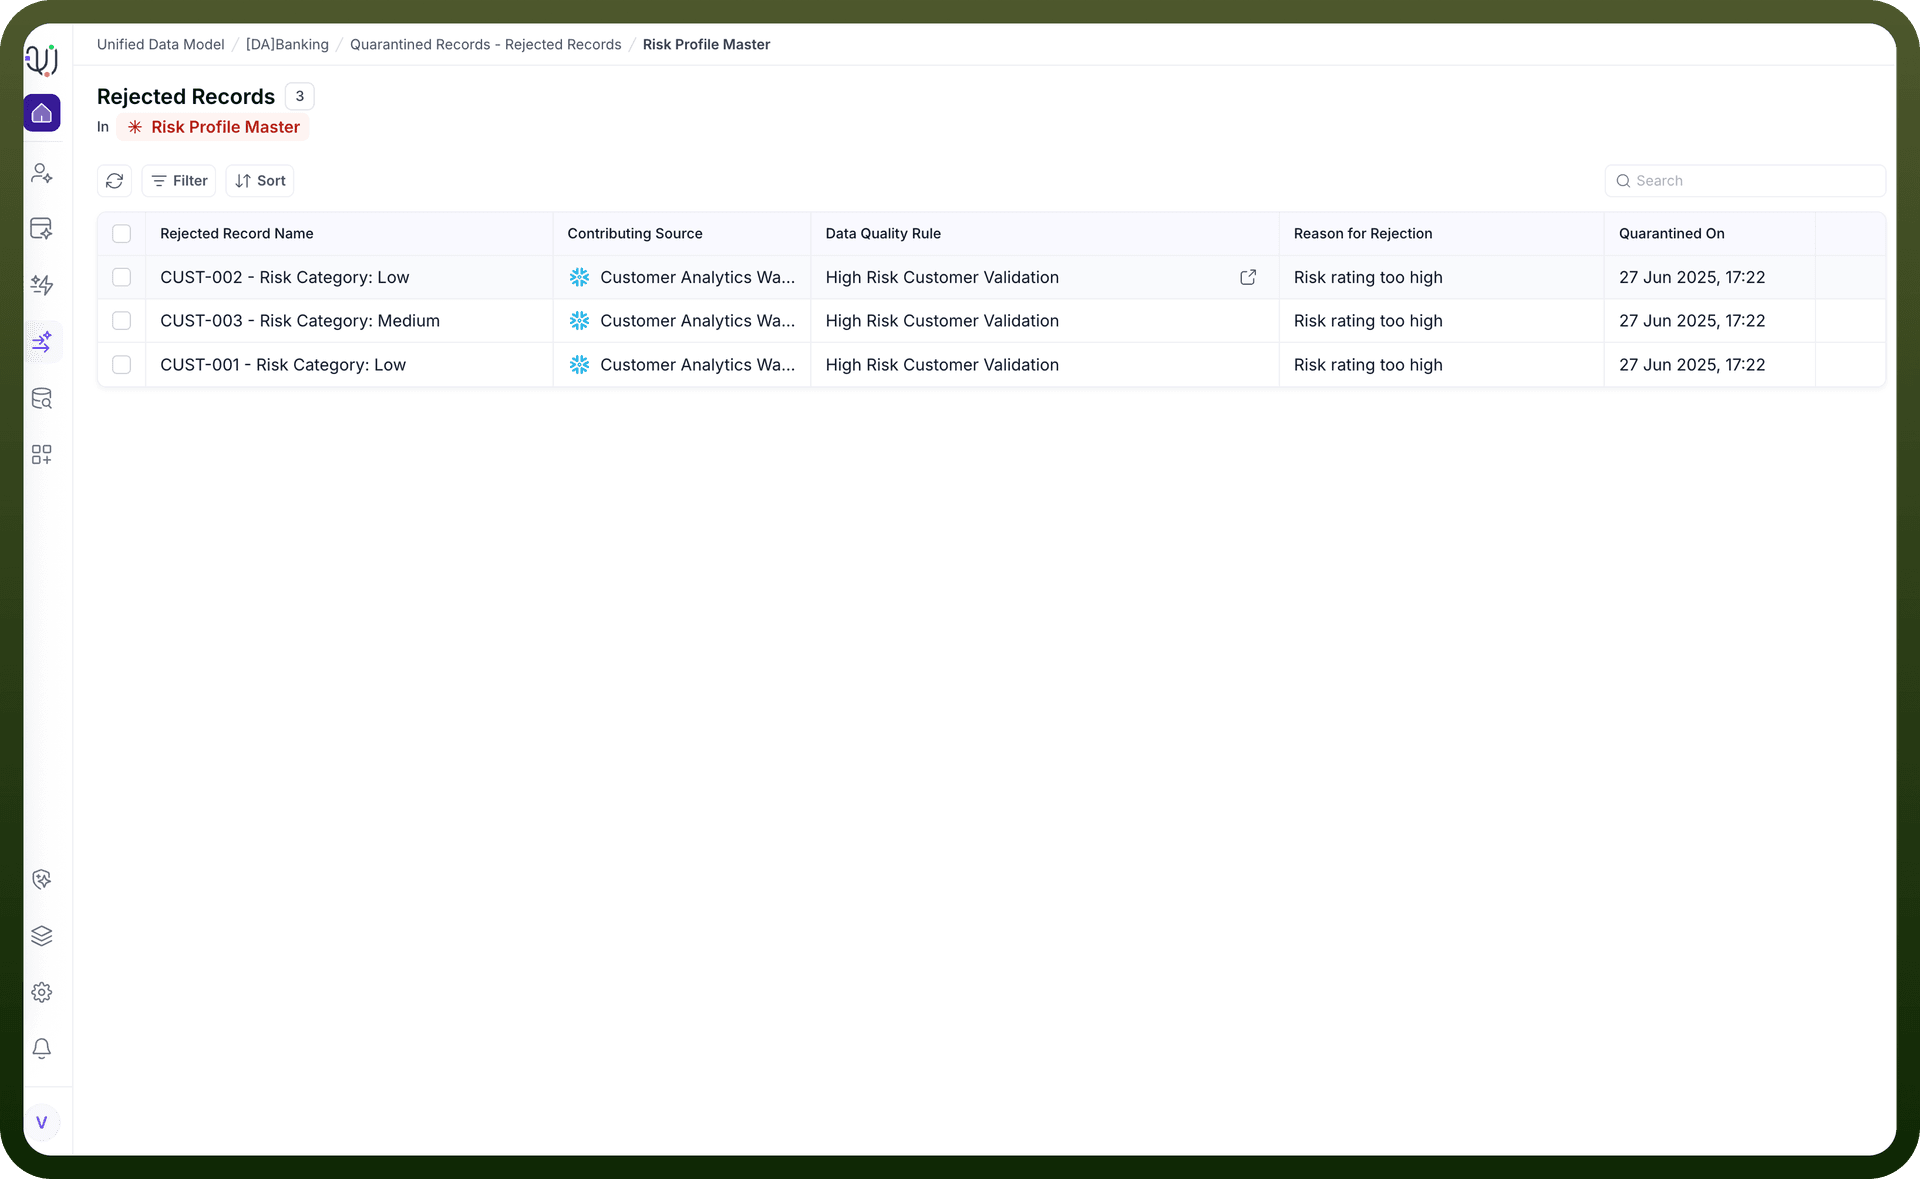Check the box for CUST-001 record

tap(122, 365)
